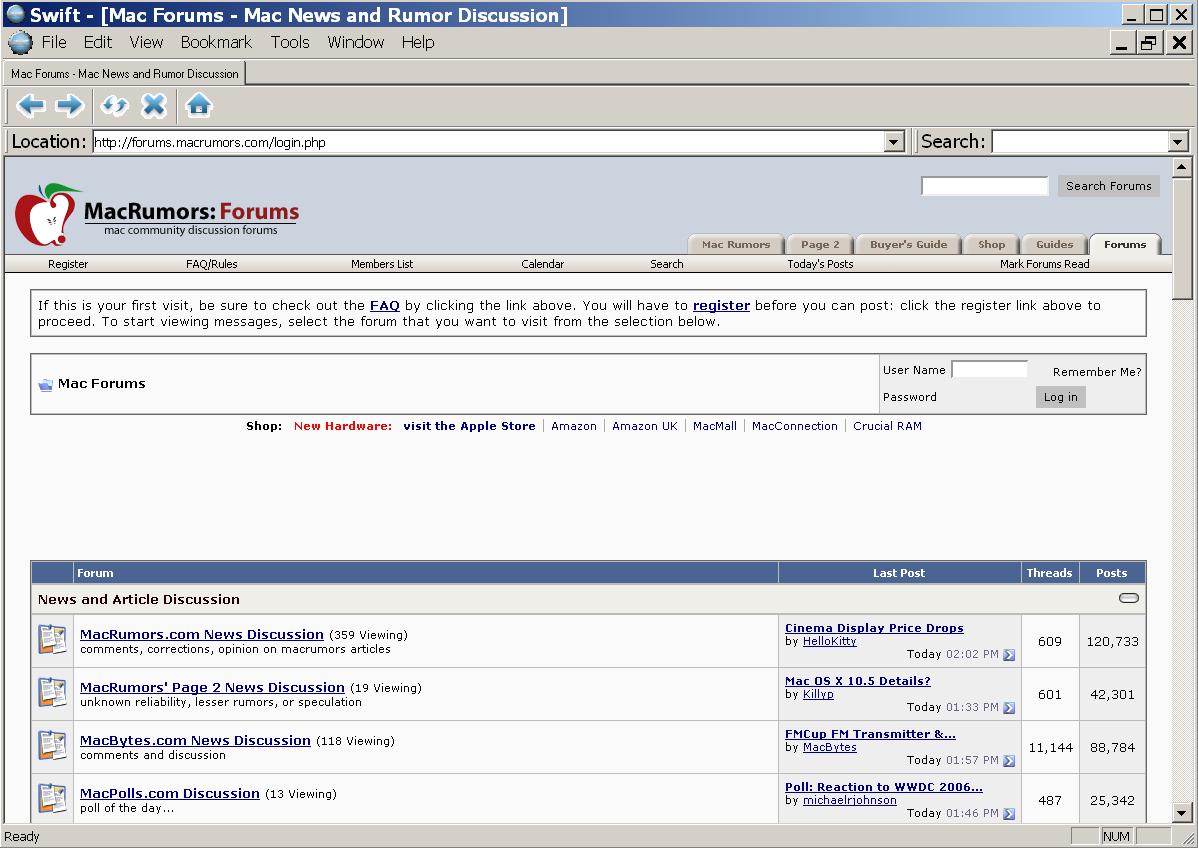Go to last post of Mac OS X 10.5 thread

click(x=1009, y=707)
